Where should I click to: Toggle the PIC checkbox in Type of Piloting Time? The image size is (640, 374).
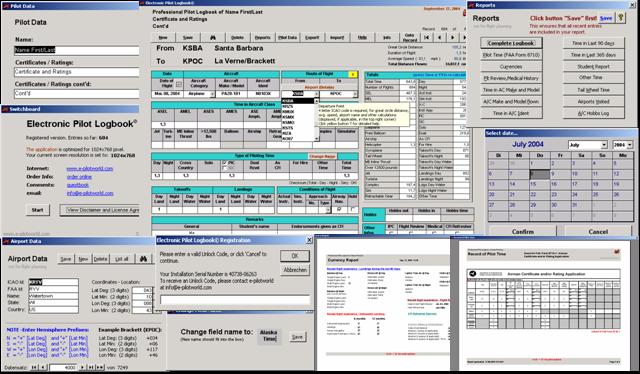[x=224, y=163]
